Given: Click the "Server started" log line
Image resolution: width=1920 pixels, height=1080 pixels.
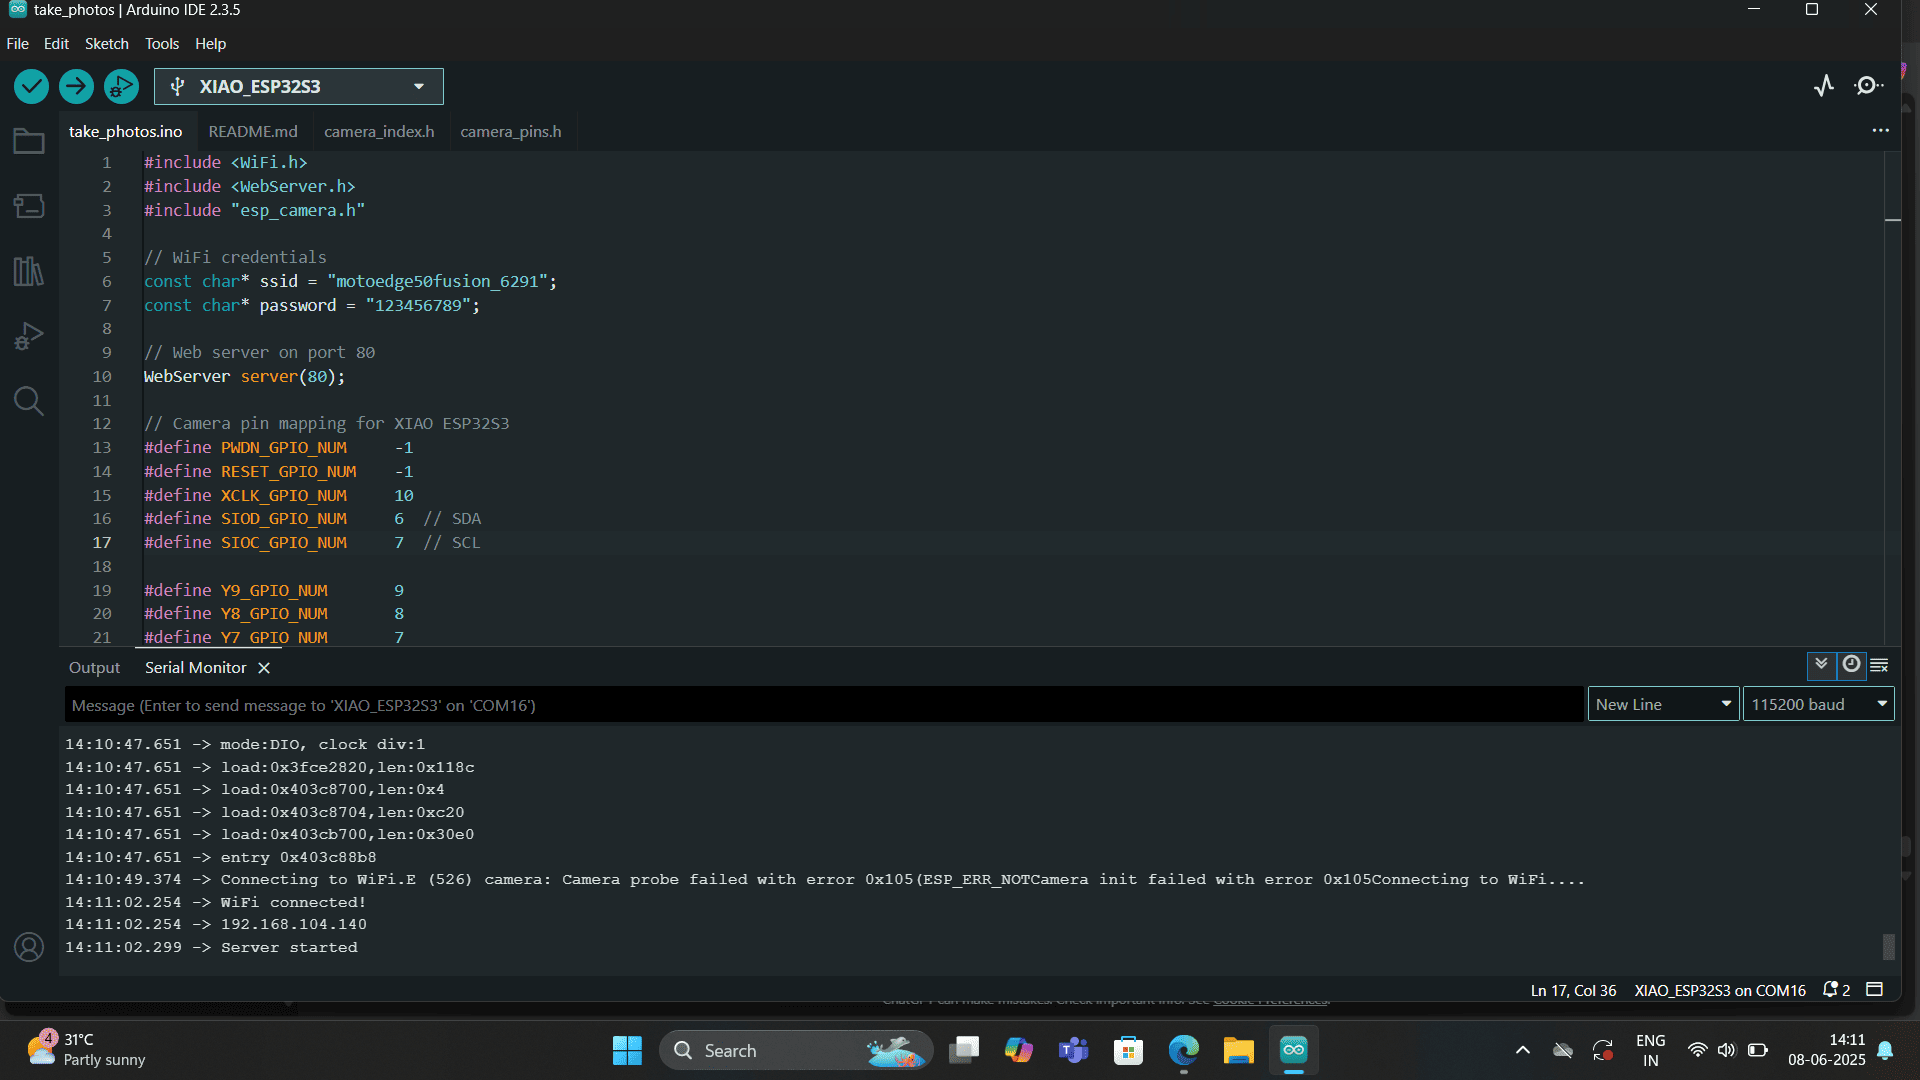Looking at the screenshot, I should [x=289, y=948].
